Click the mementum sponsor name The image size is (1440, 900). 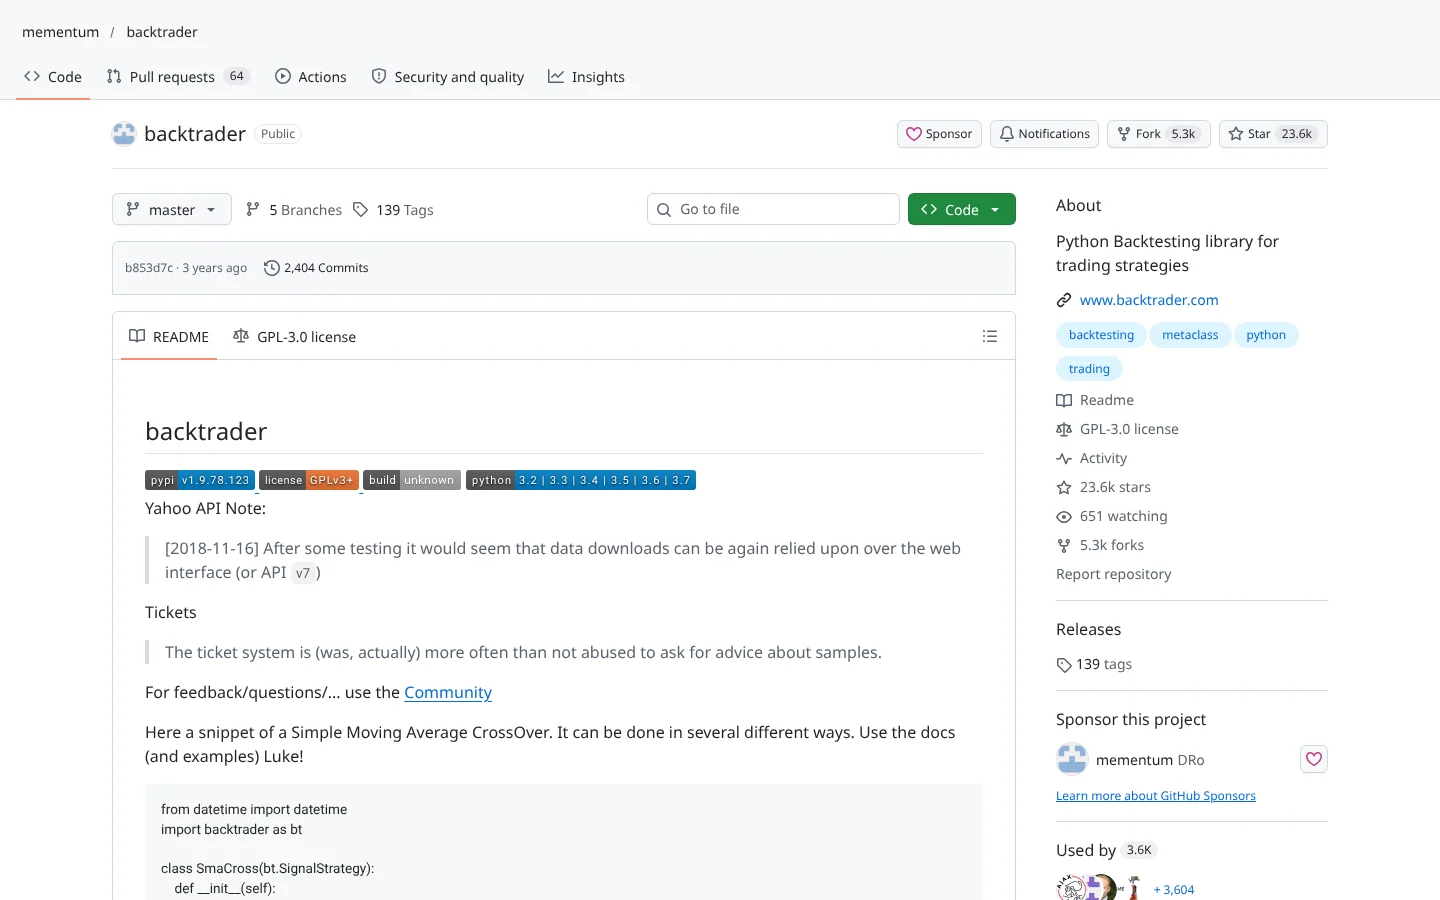tap(1134, 760)
